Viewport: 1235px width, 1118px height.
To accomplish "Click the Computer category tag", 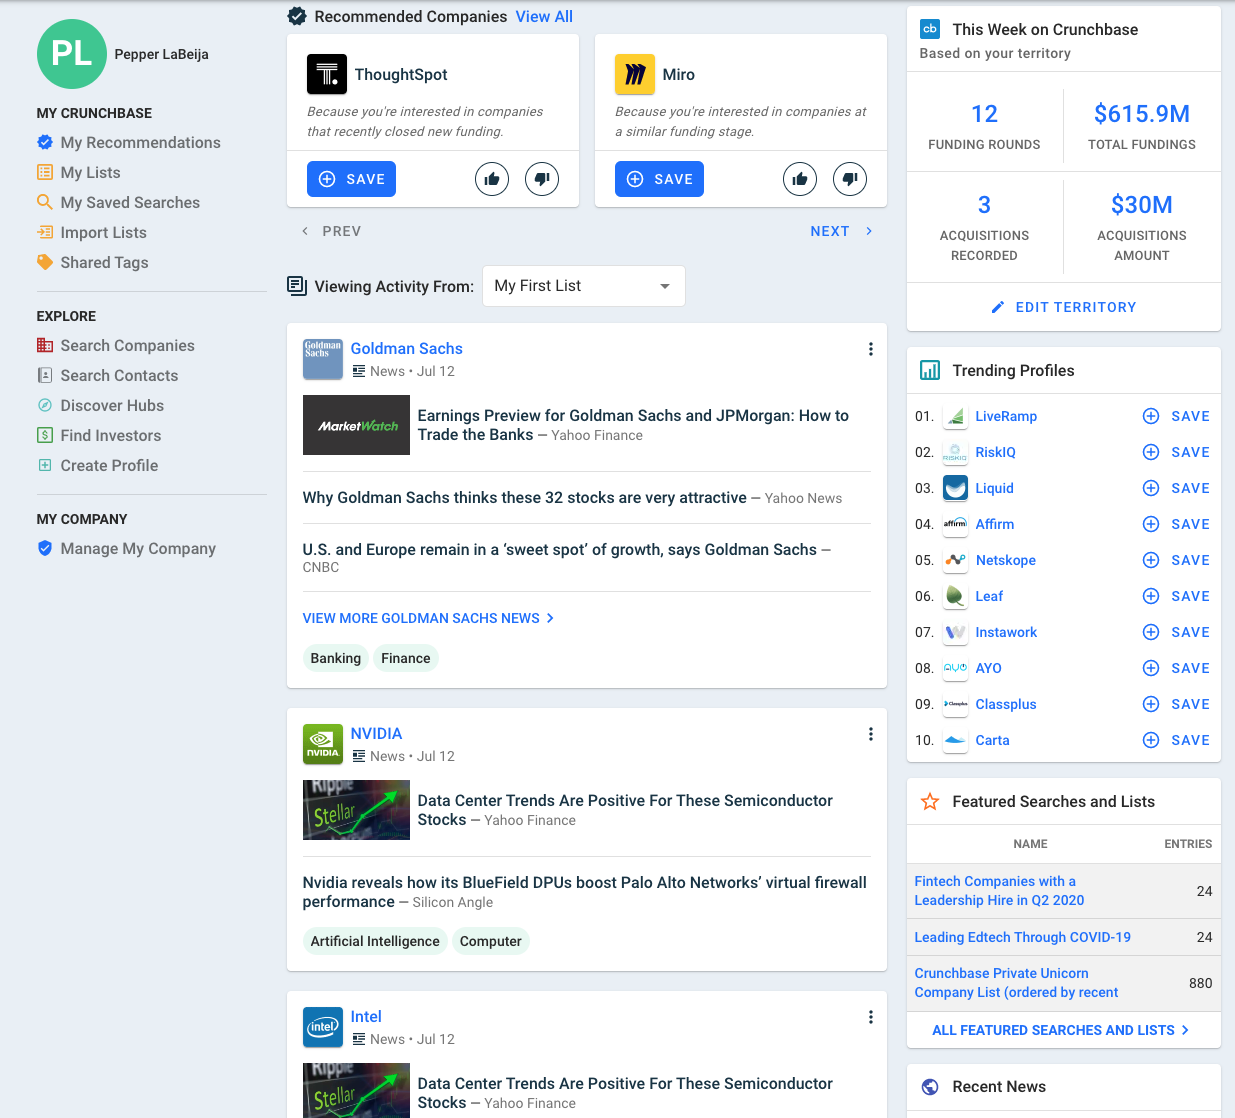I will (491, 941).
